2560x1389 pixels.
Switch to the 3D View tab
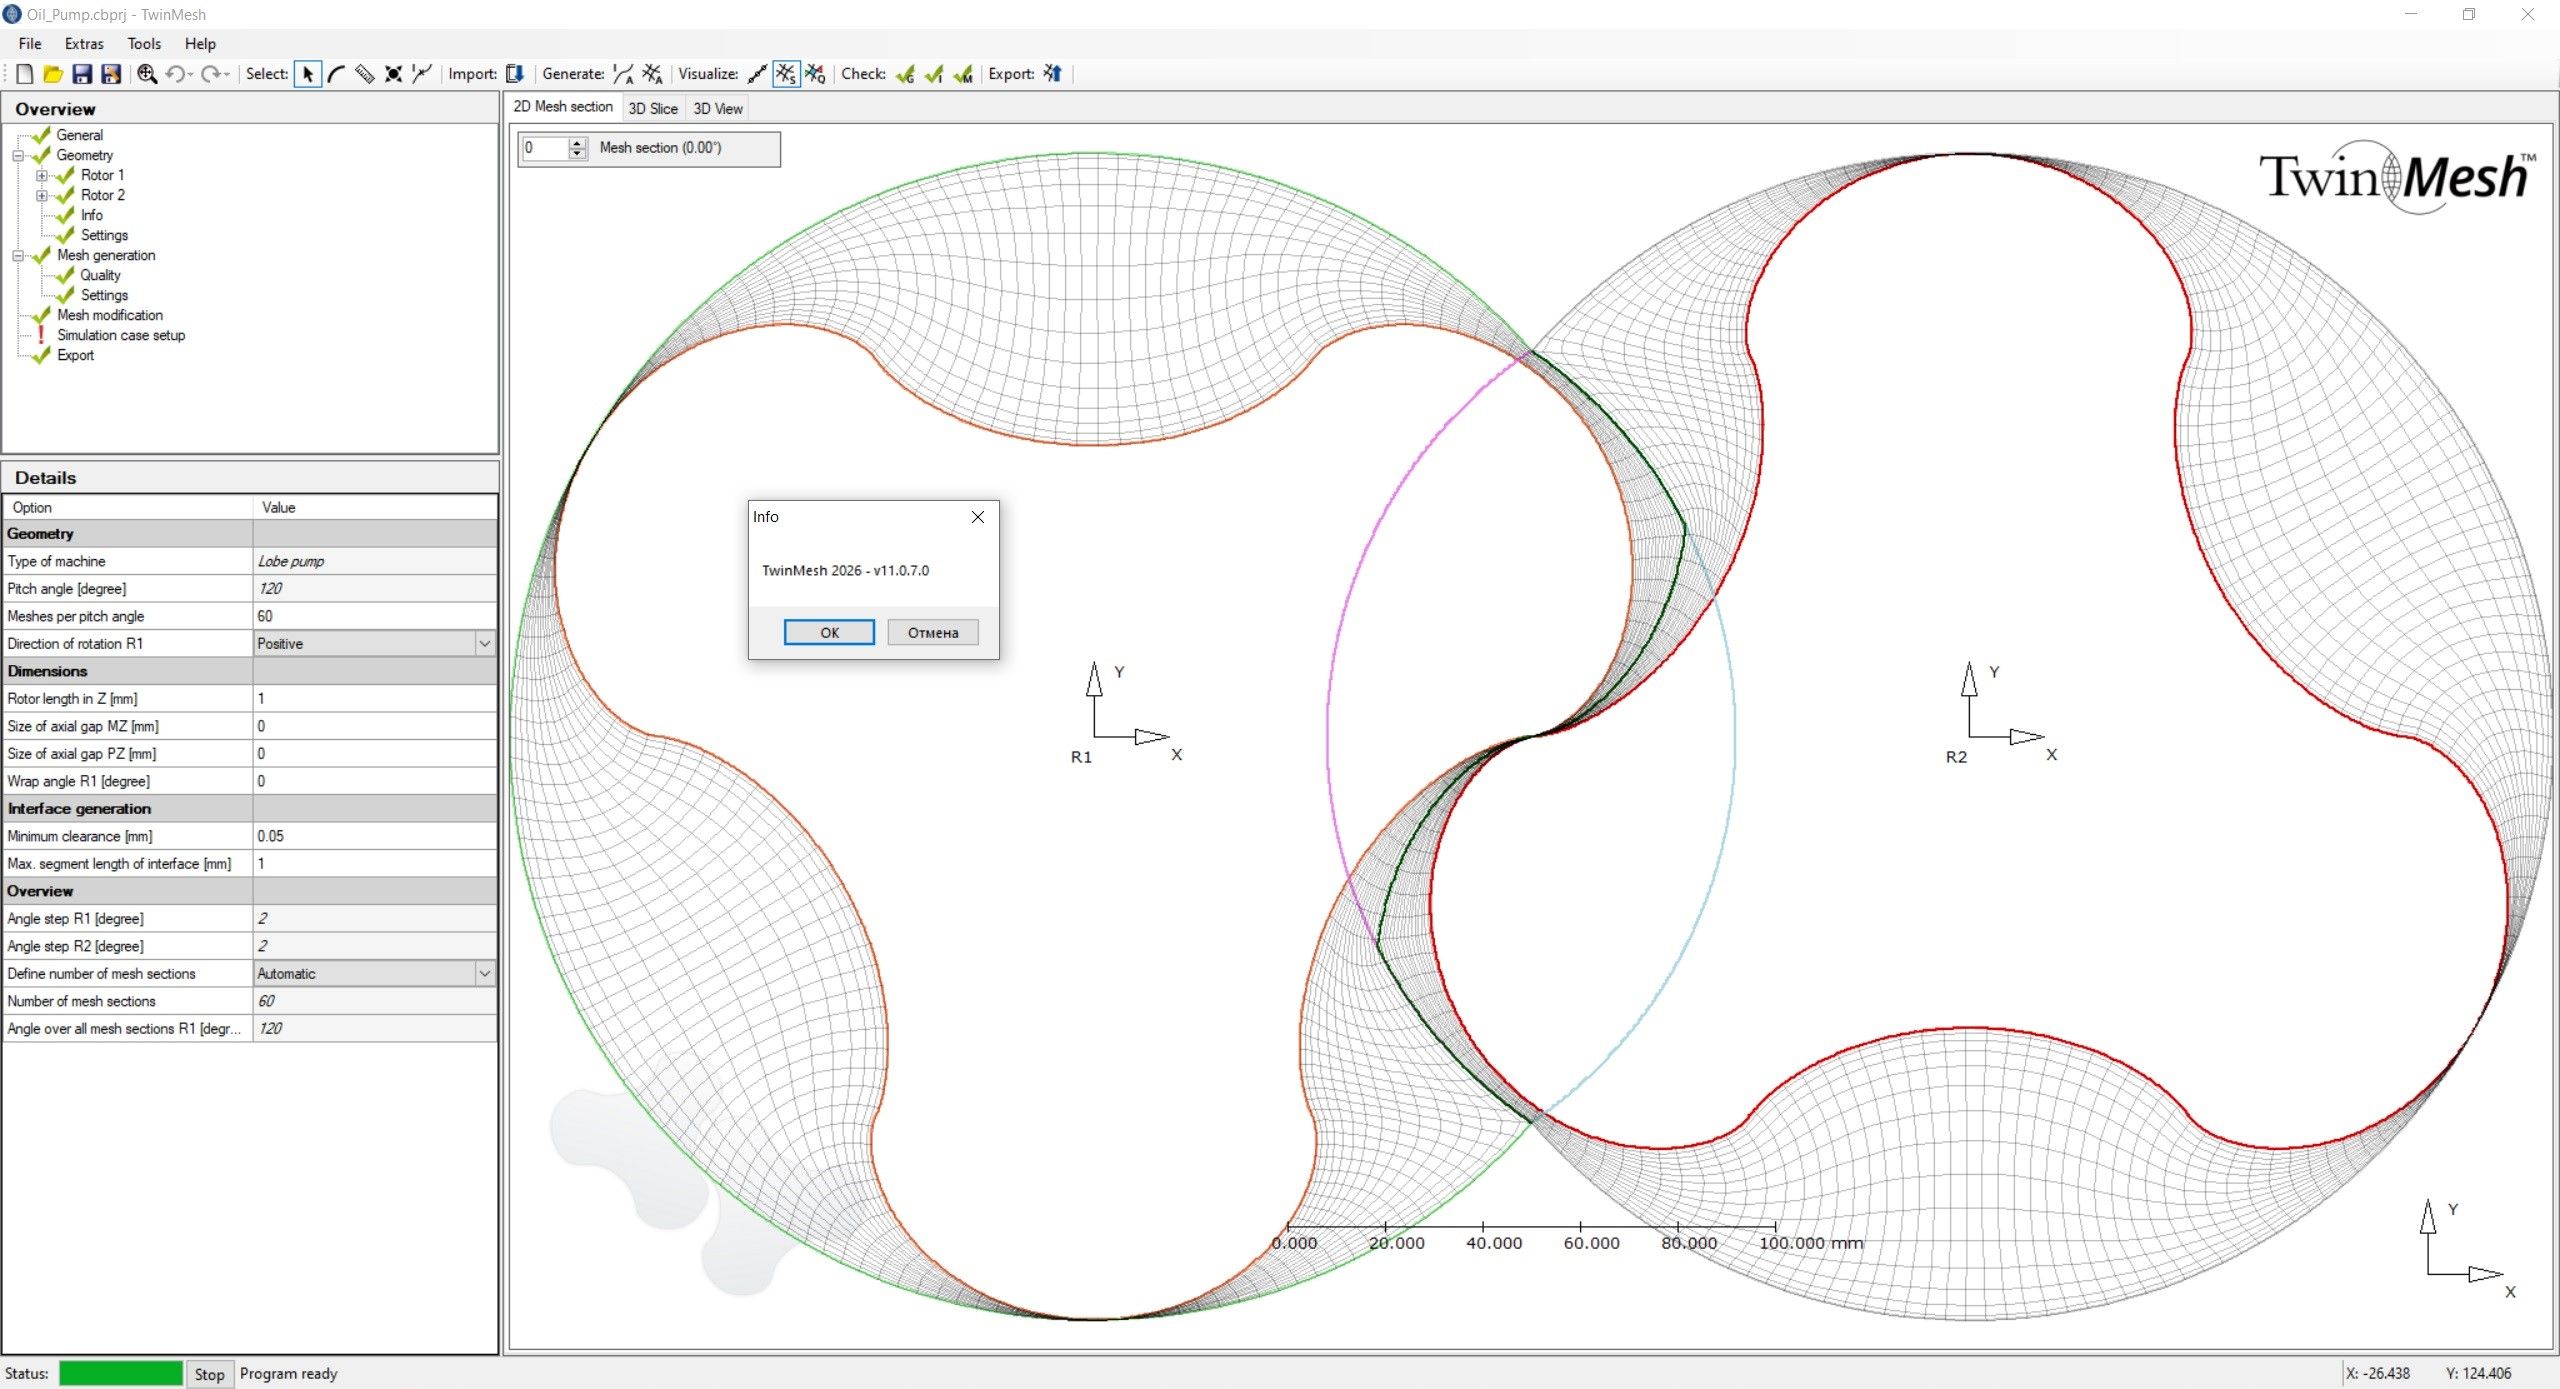tap(718, 109)
